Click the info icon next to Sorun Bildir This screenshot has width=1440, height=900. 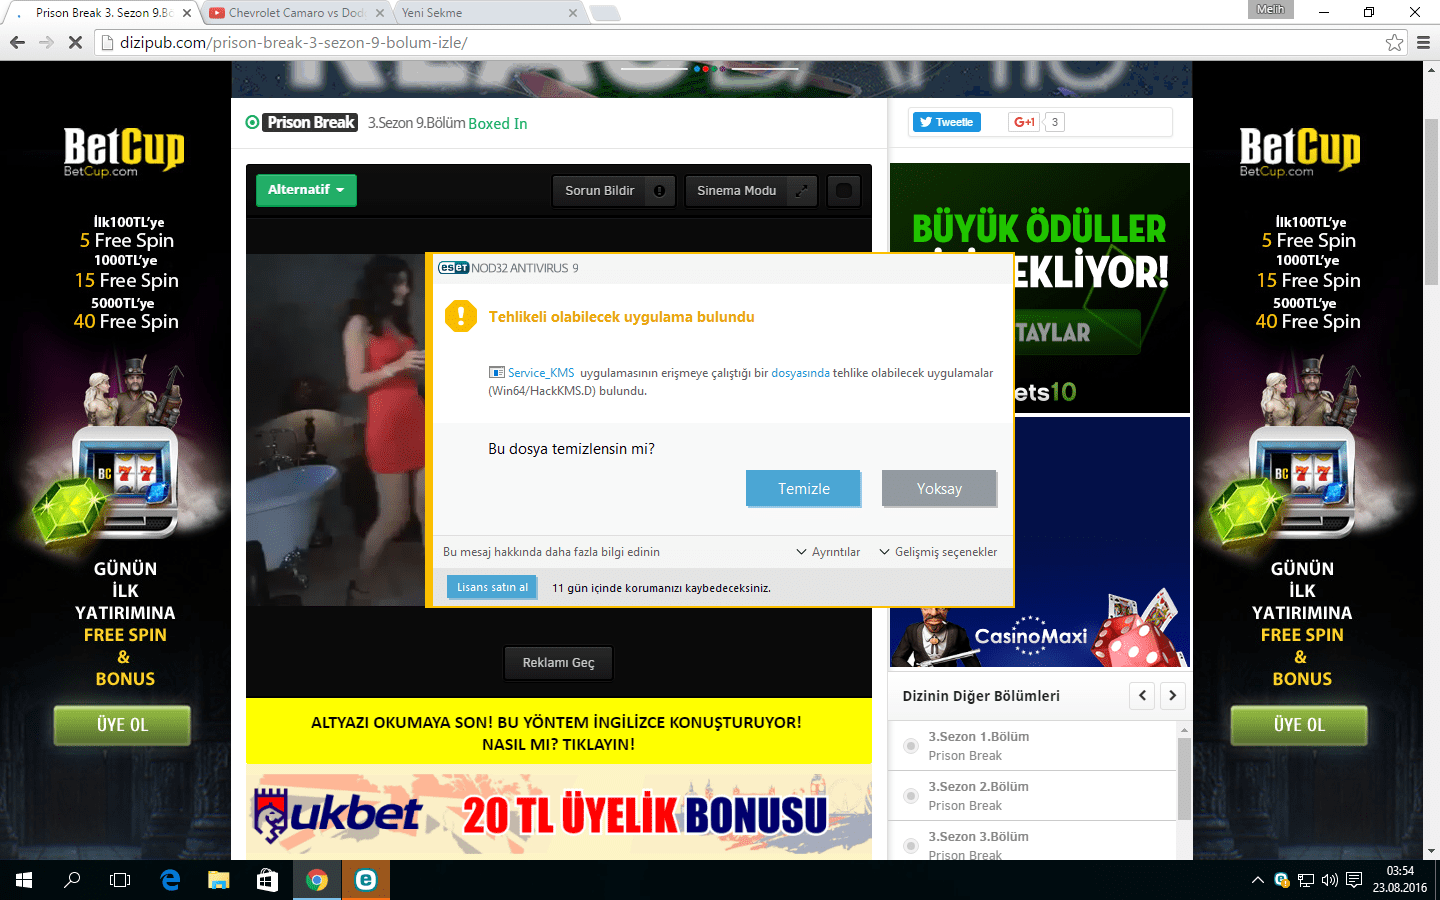657,190
